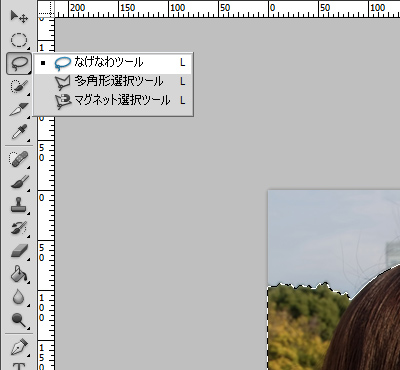Select the Brush tool
Screen dimensions: 400x370
(x=19, y=182)
